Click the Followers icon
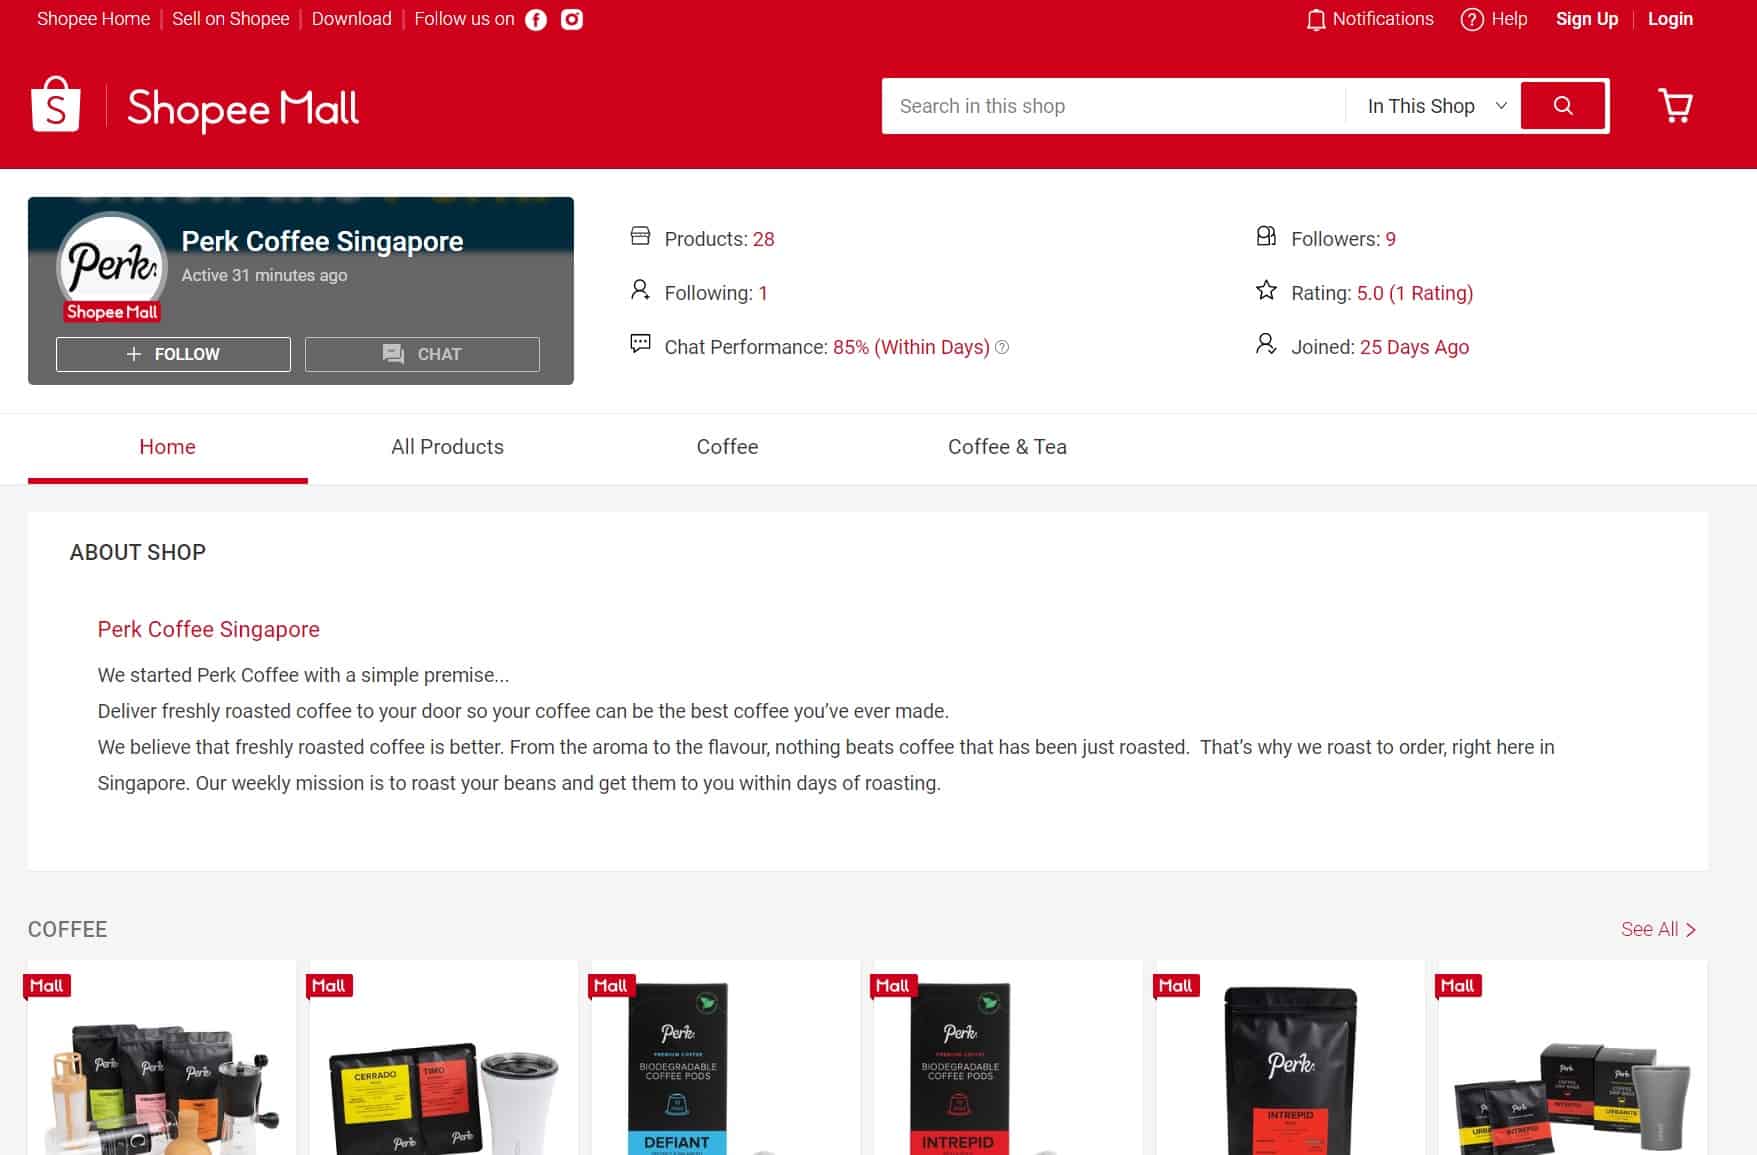Screen dimensions: 1757x1155 1266,237
